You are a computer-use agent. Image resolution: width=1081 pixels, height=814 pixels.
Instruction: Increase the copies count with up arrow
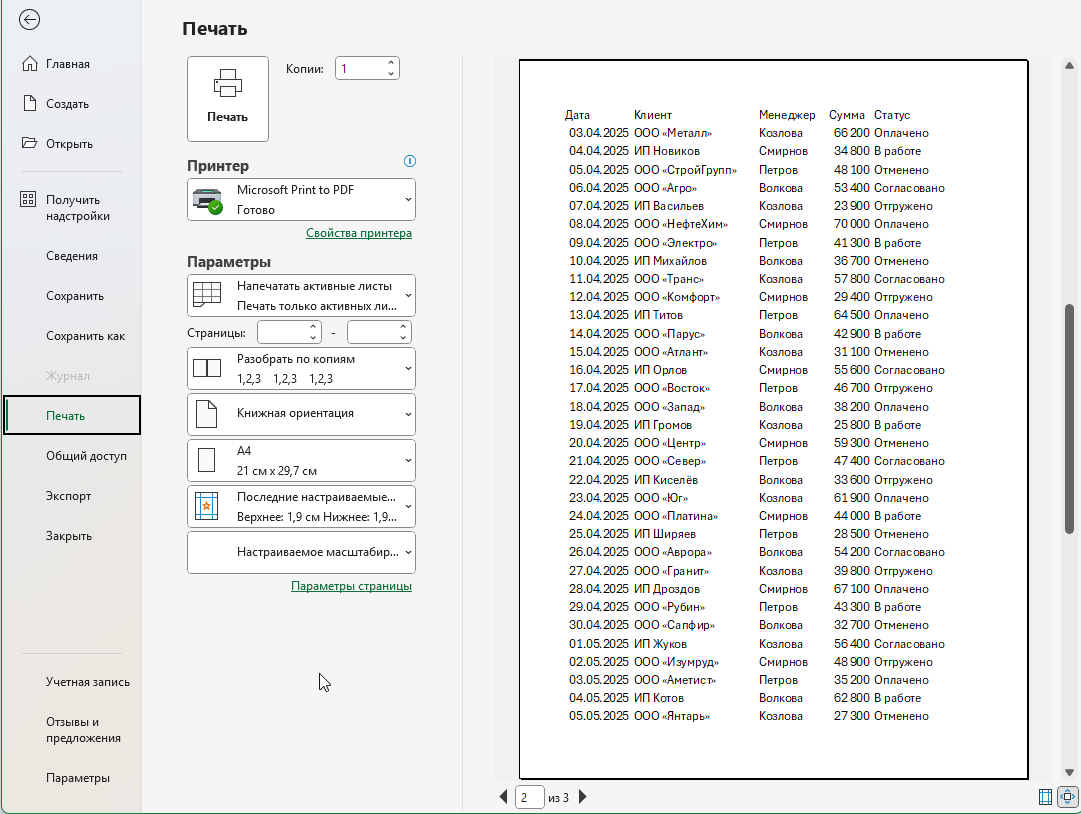(x=391, y=63)
